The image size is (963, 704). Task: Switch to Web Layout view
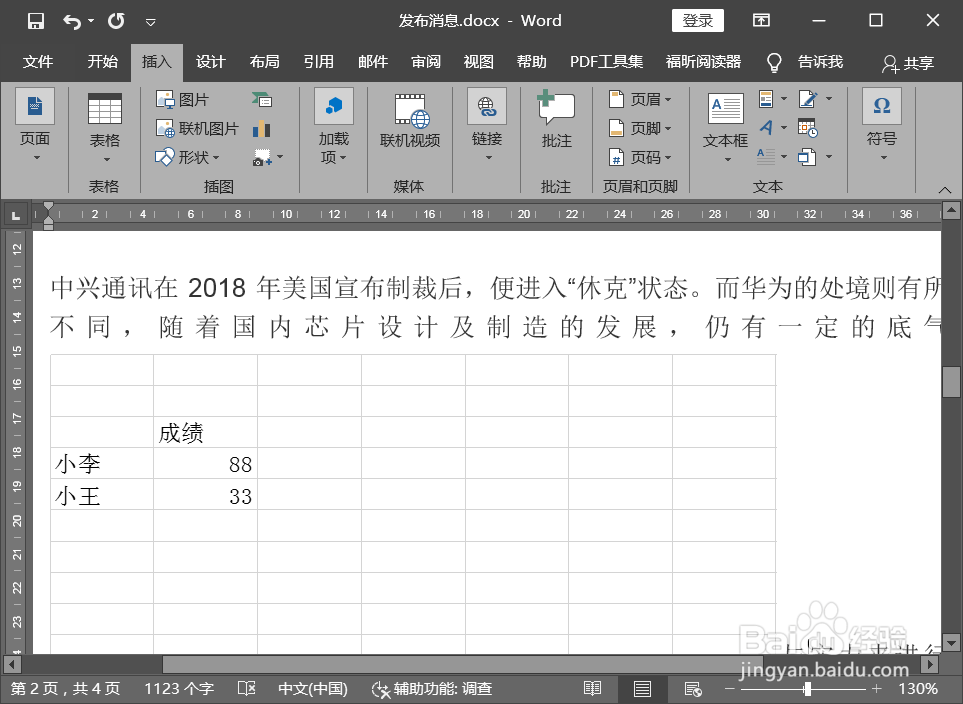pyautogui.click(x=693, y=689)
